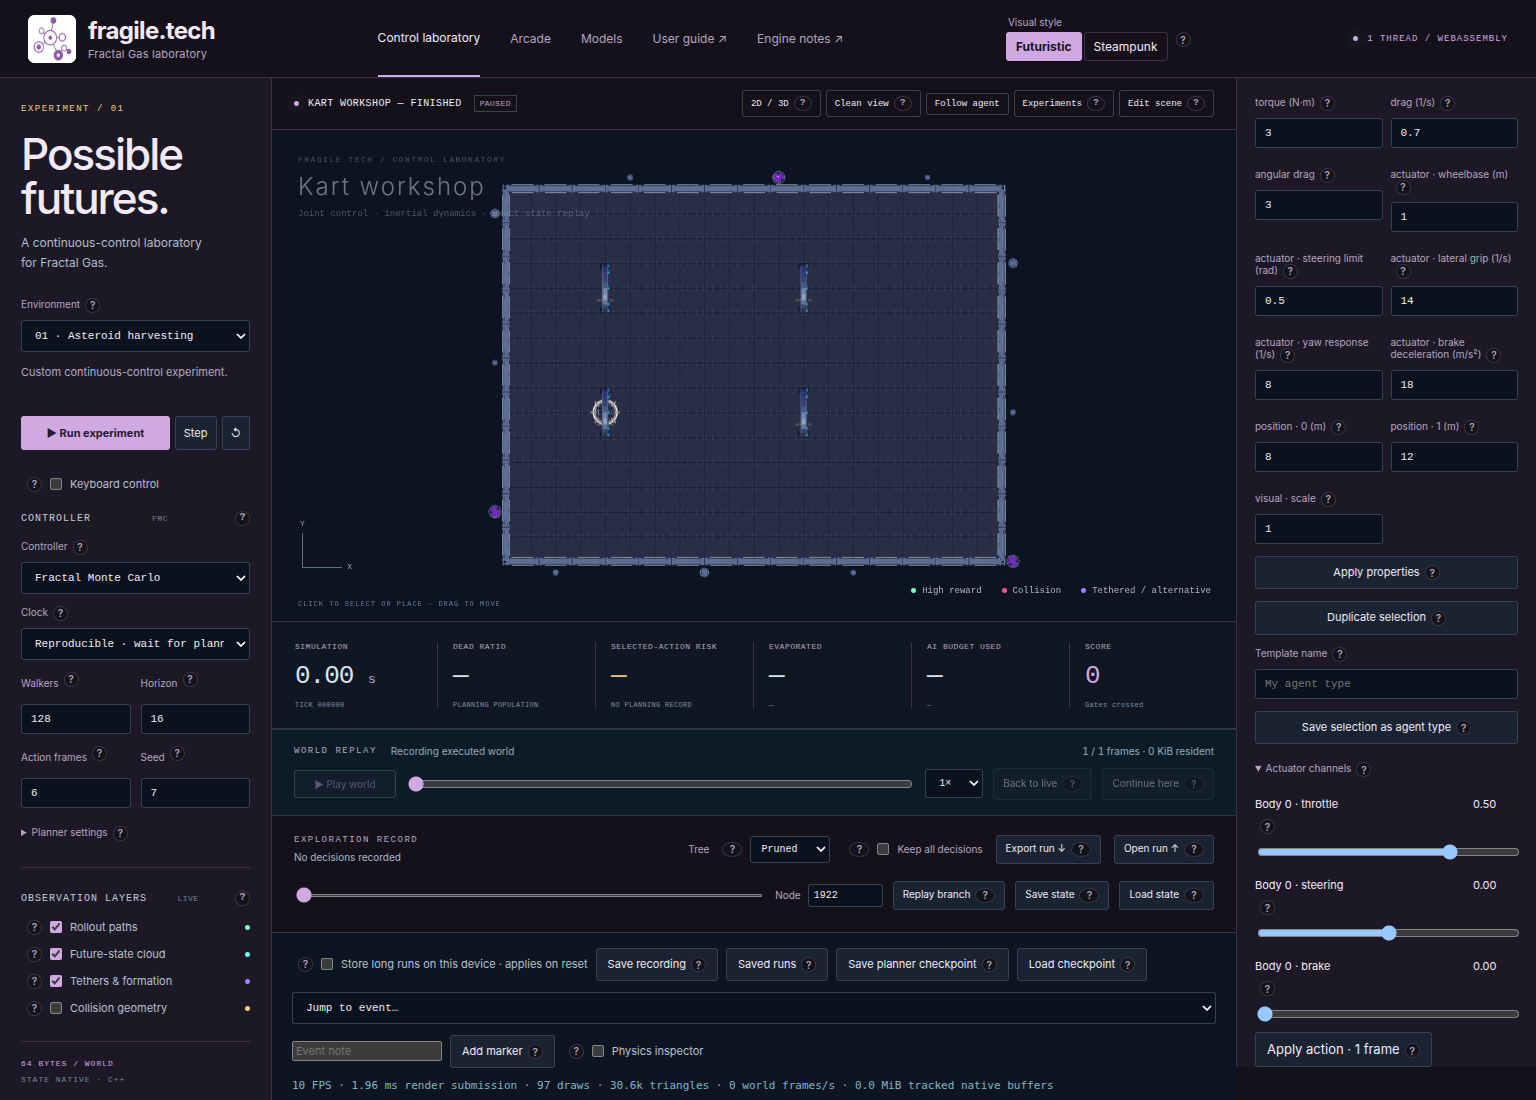Open Control laboratory tab
The height and width of the screenshot is (1100, 1536).
coord(428,38)
